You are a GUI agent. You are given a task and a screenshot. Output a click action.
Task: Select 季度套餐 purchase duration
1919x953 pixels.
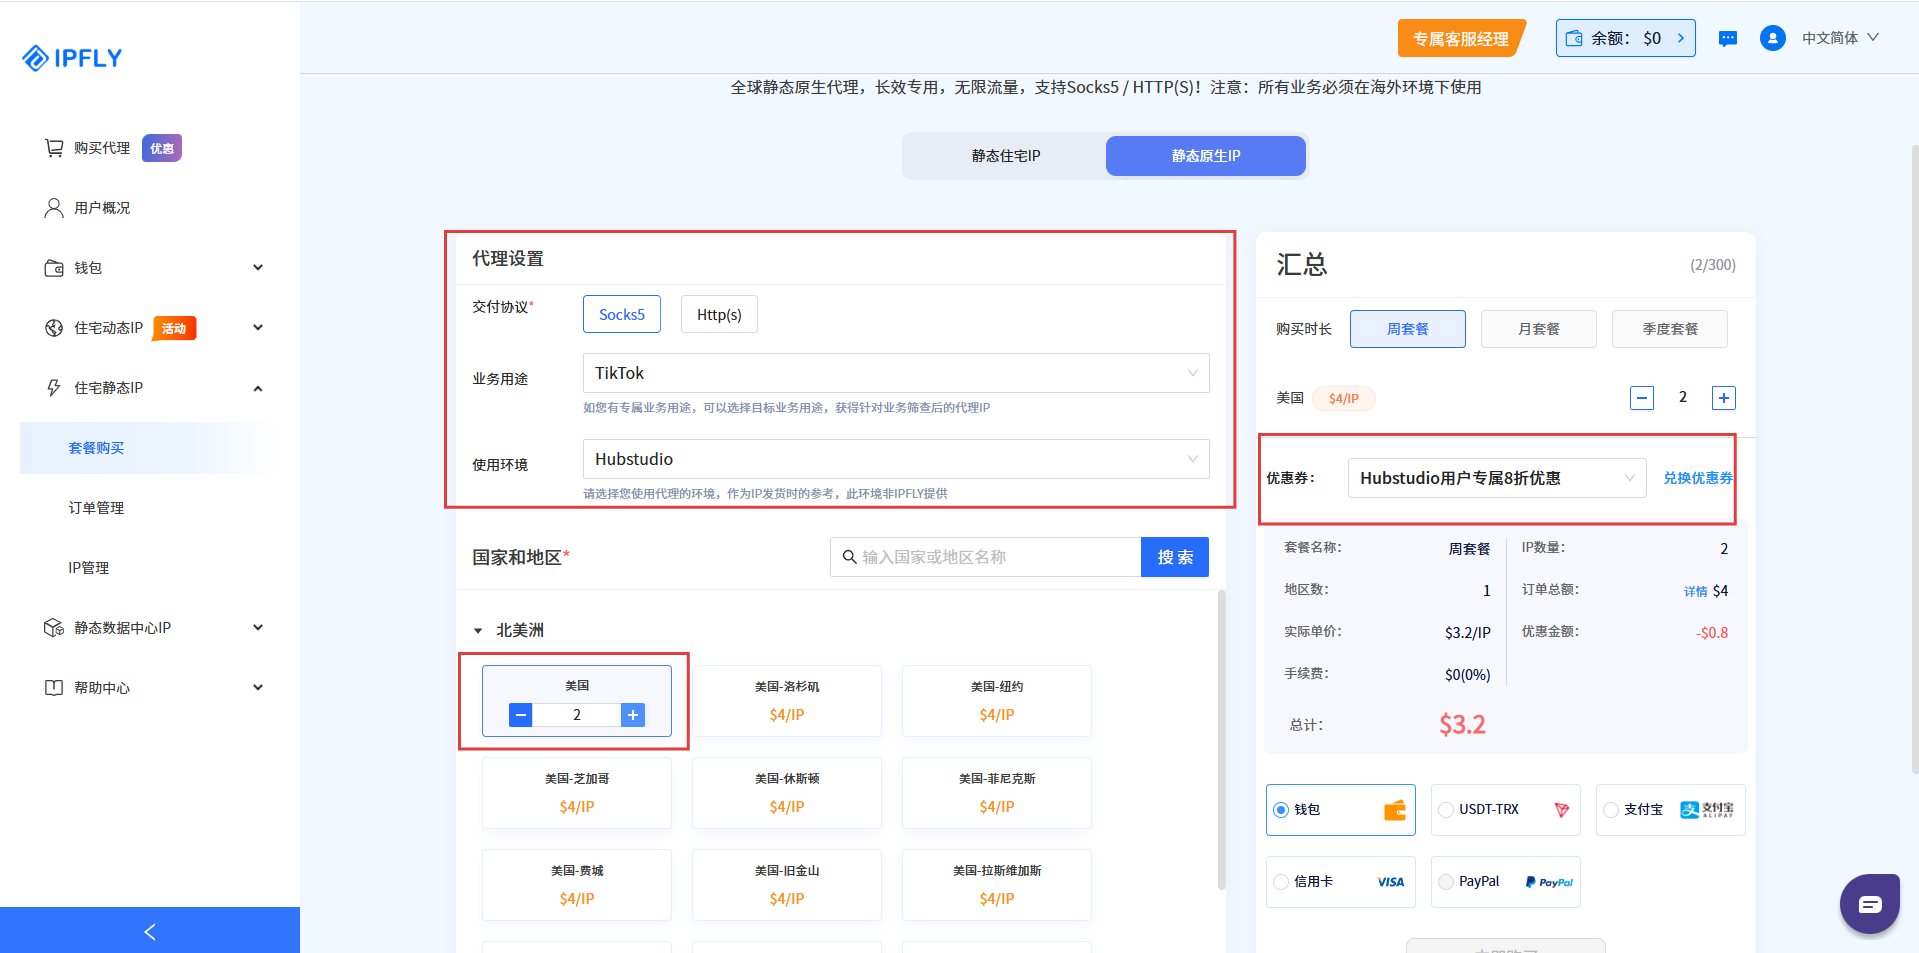click(1670, 329)
